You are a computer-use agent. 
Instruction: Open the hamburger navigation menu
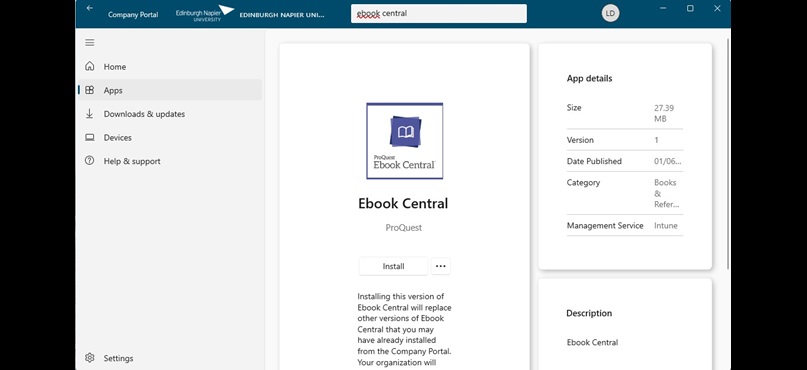coord(90,43)
